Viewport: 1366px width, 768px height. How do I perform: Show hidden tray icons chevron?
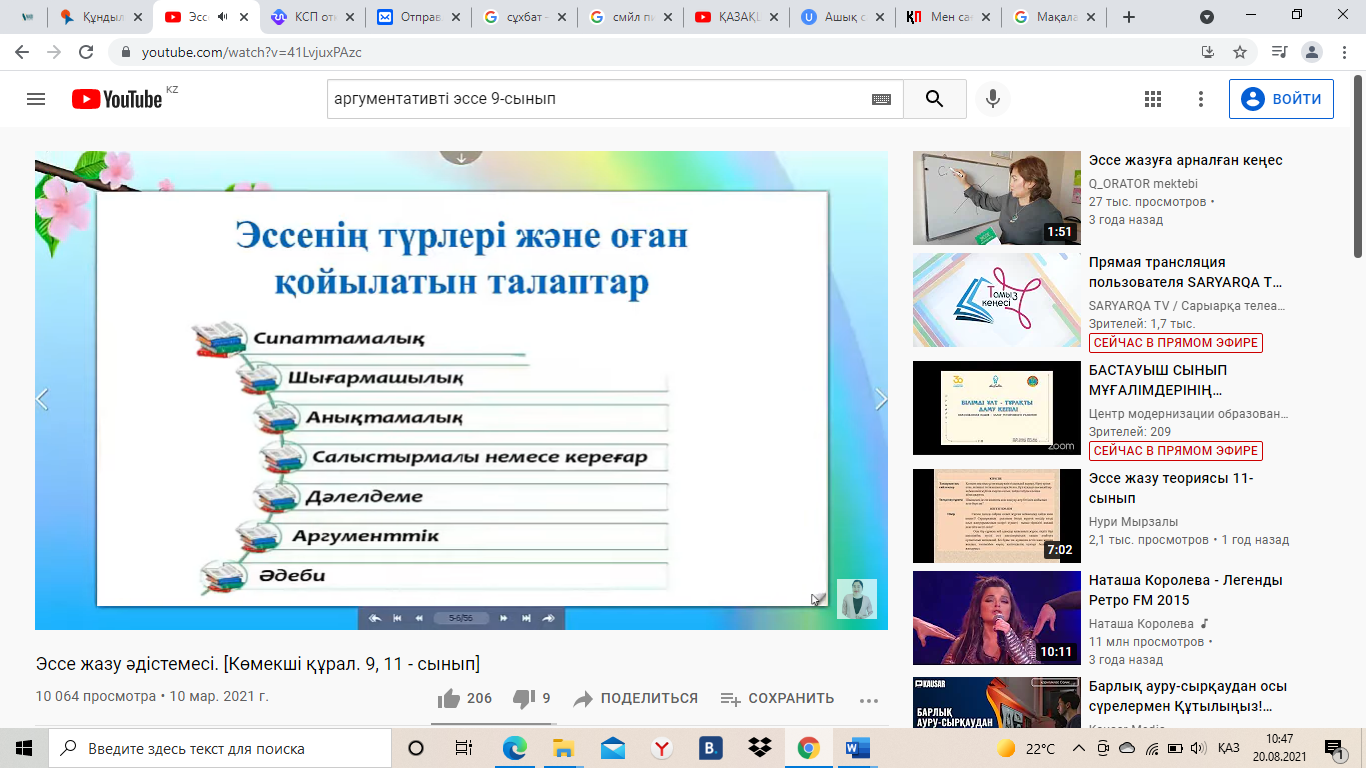(x=1080, y=748)
